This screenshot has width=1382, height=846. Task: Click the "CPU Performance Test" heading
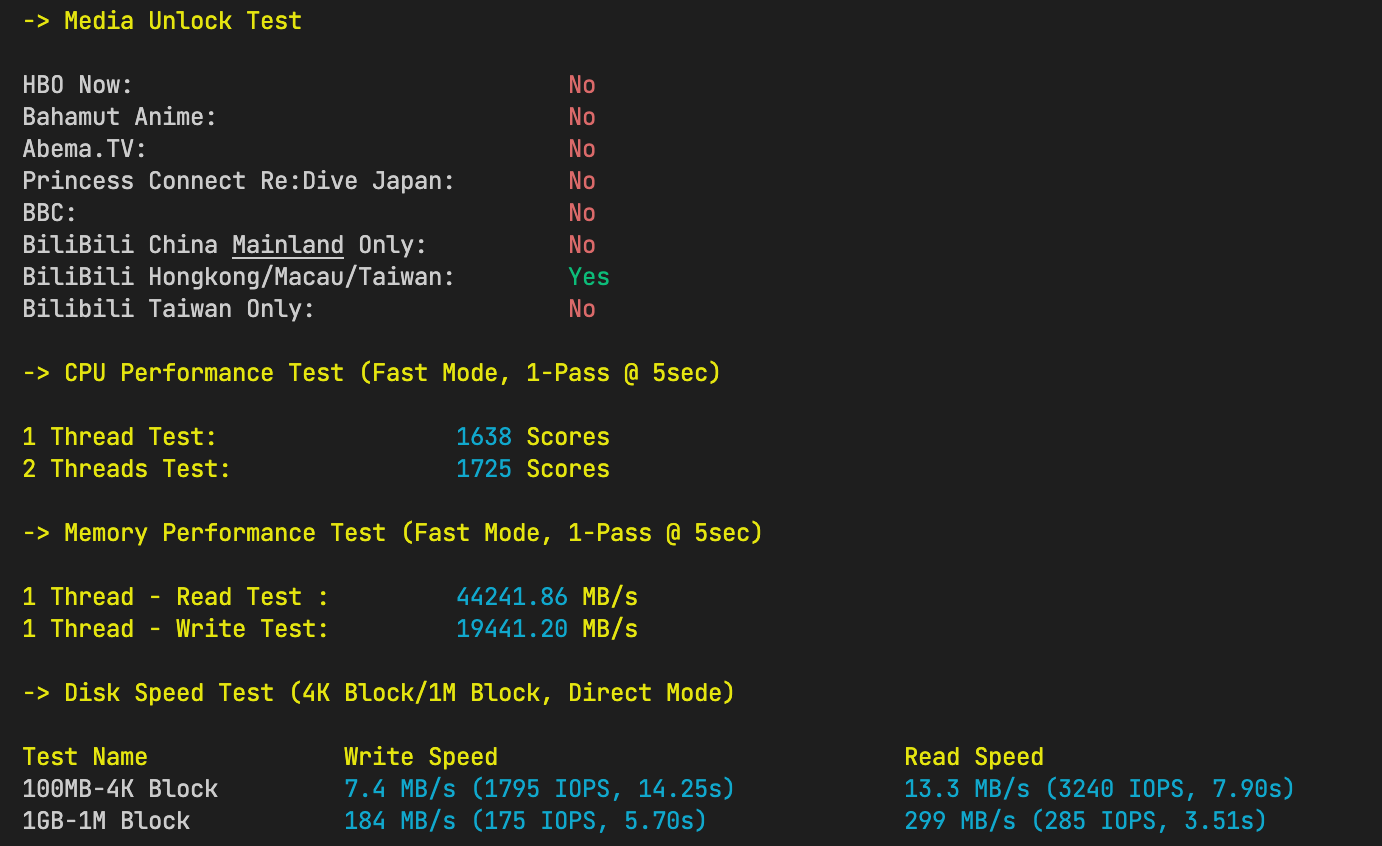(x=204, y=373)
